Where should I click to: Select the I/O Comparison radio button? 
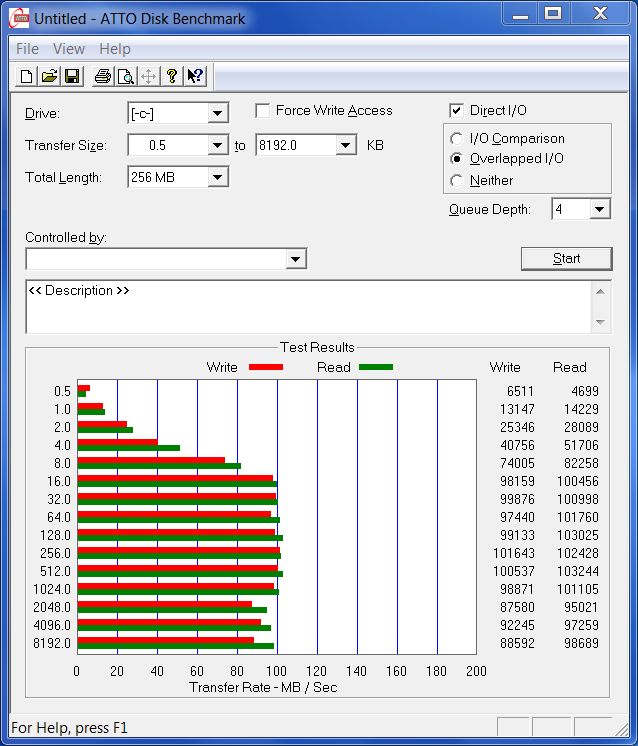456,138
